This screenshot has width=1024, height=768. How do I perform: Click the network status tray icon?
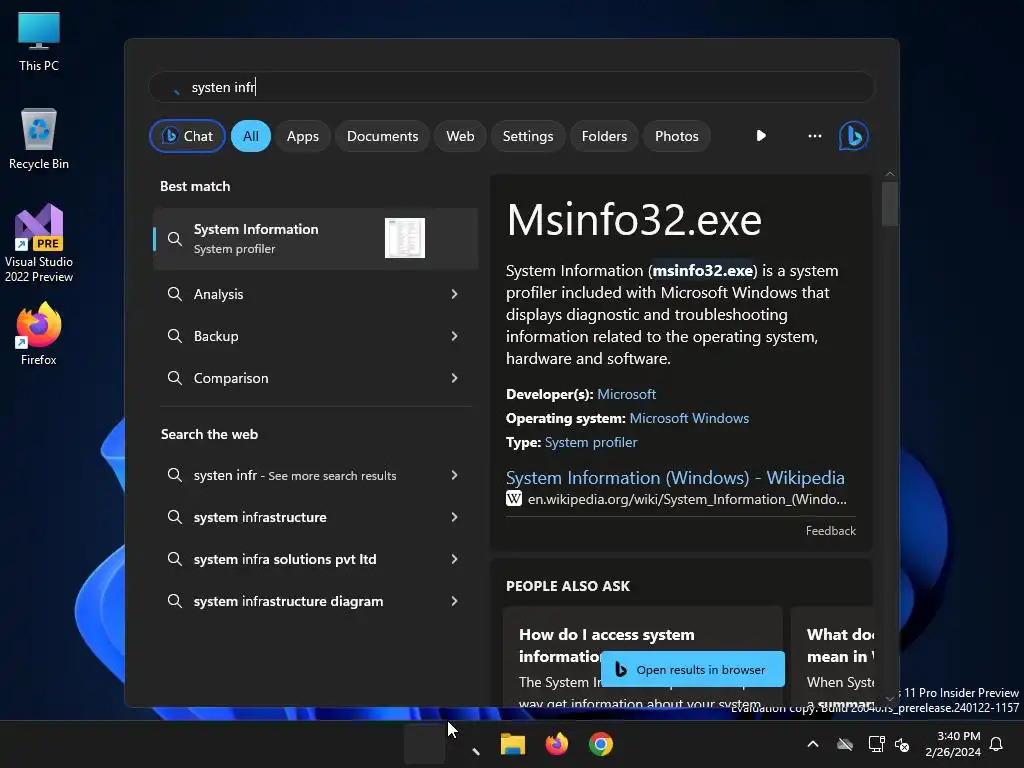tap(876, 744)
